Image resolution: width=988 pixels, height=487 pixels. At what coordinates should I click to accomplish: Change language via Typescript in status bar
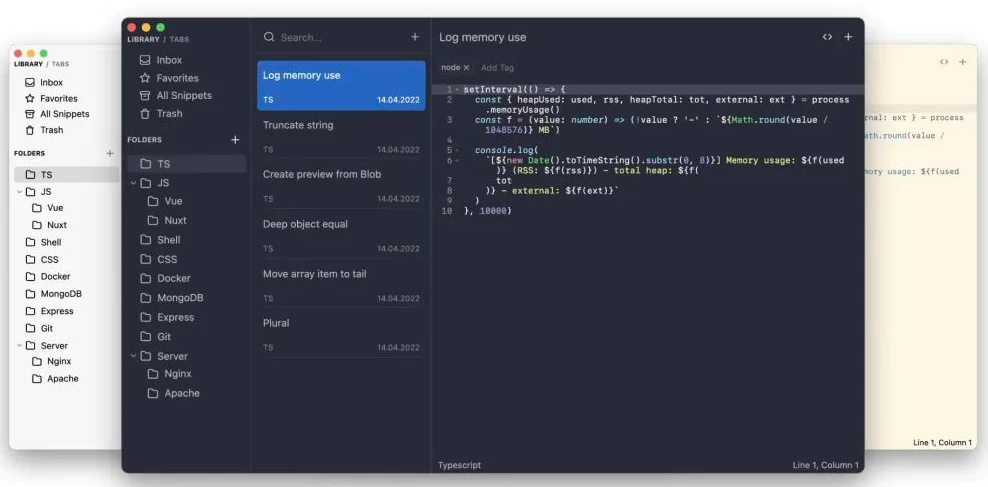click(460, 465)
